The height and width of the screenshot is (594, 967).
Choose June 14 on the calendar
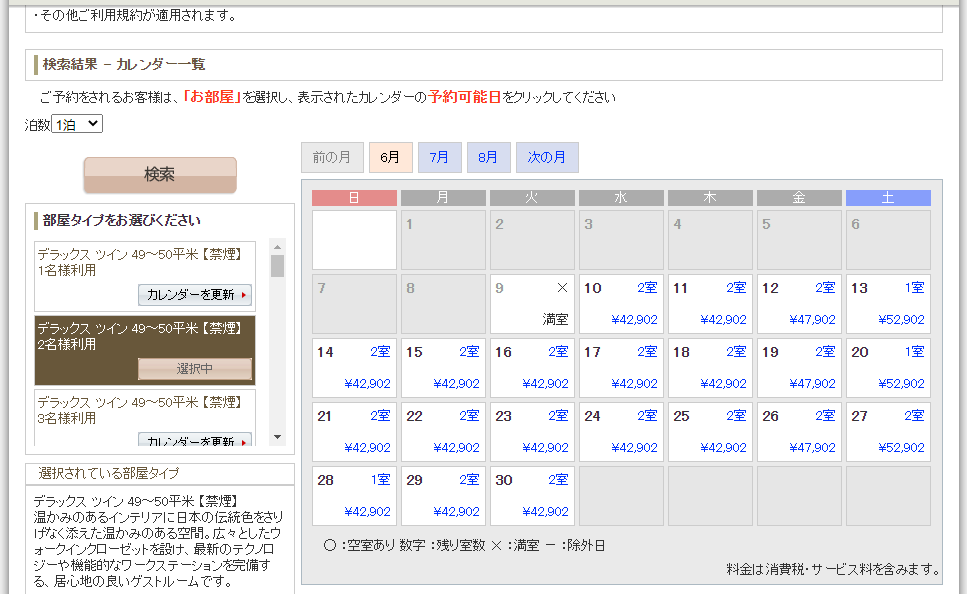click(354, 368)
